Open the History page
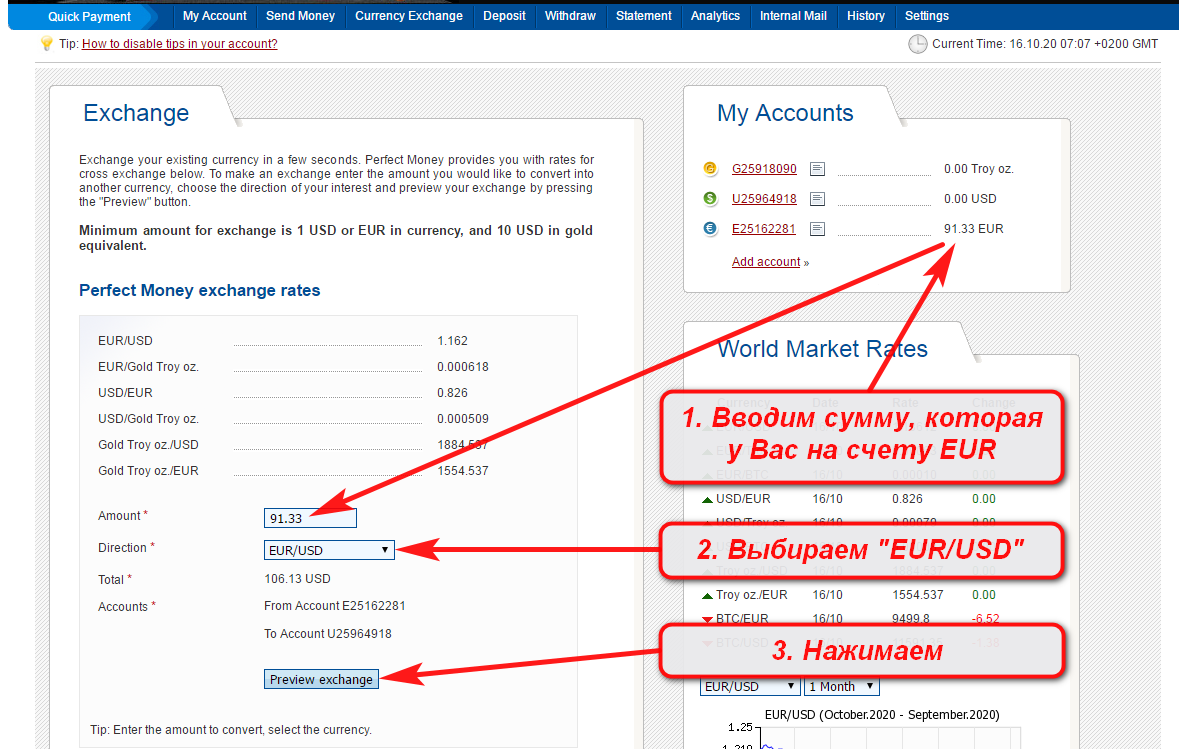1179x749 pixels. (865, 16)
